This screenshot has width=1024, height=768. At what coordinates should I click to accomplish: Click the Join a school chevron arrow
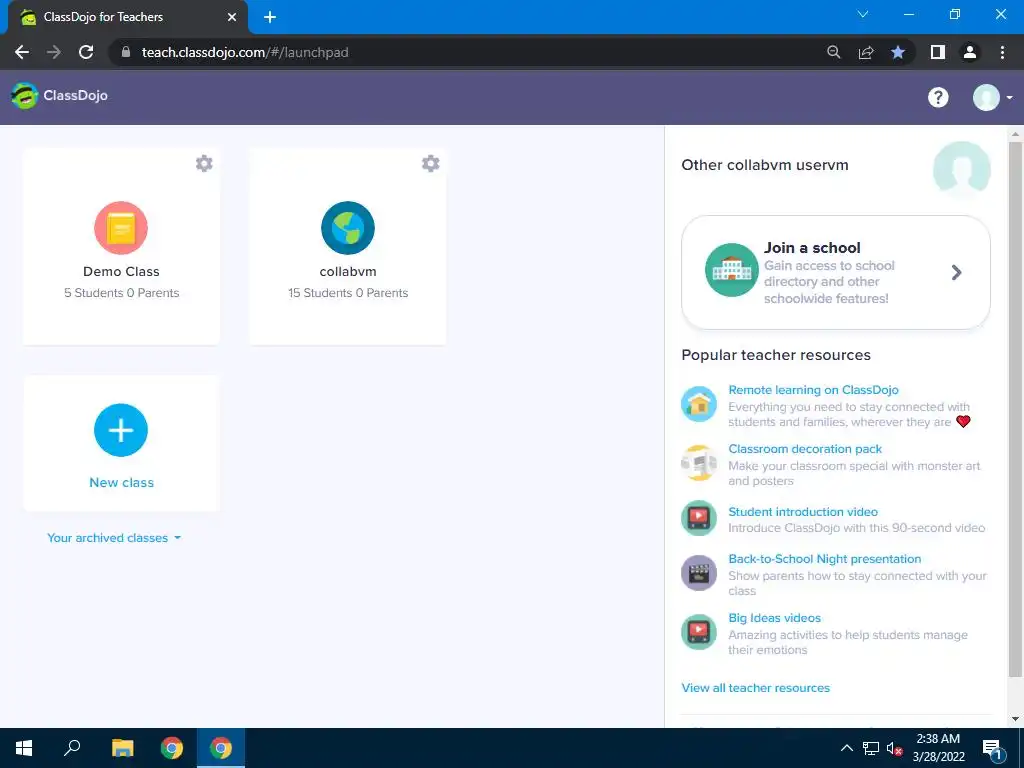coord(956,272)
